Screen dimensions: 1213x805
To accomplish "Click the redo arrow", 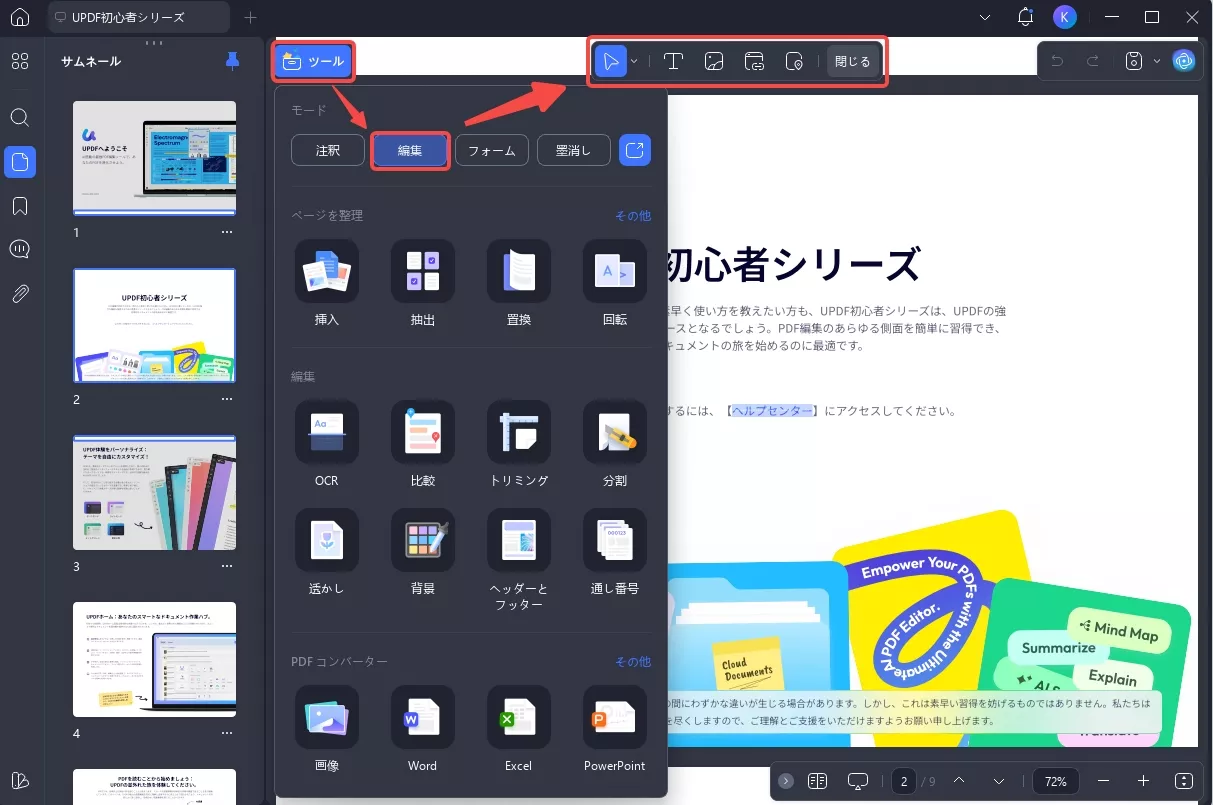I will pos(1093,61).
